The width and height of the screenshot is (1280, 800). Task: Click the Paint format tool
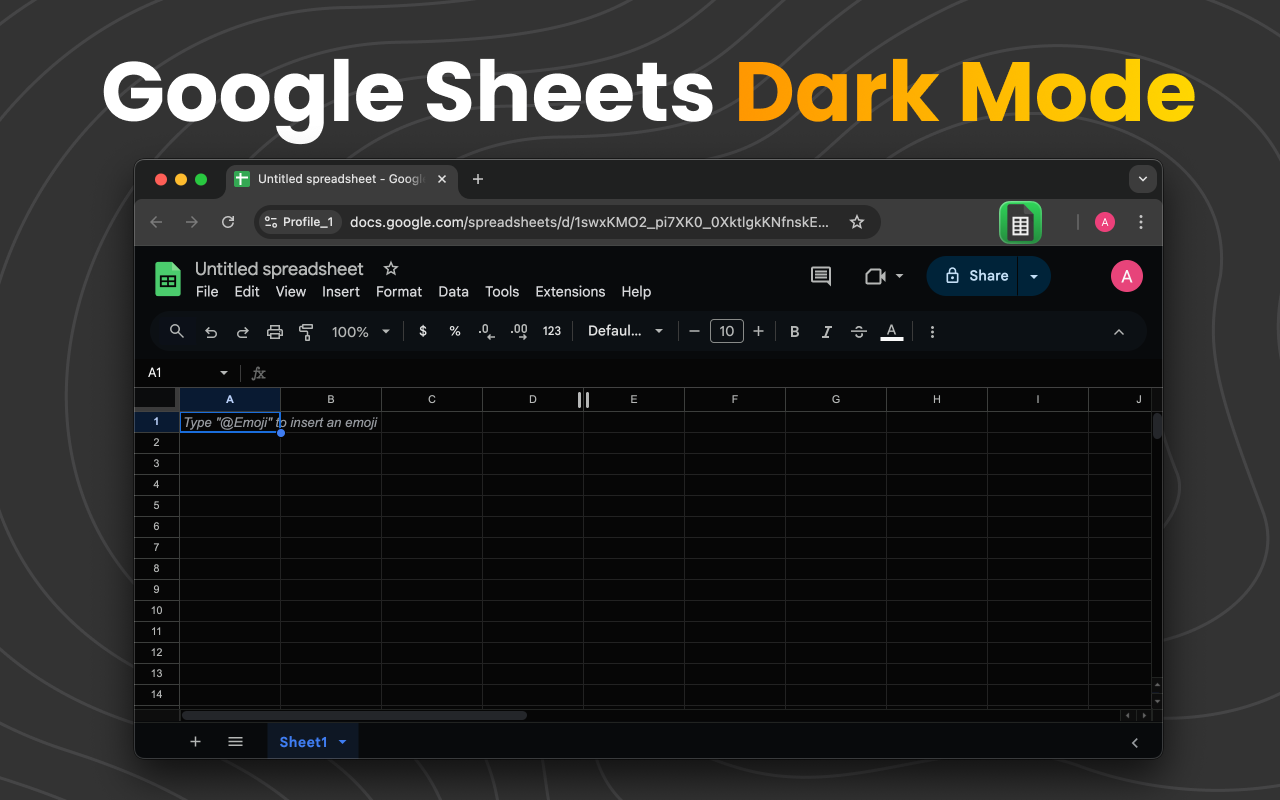coord(306,331)
